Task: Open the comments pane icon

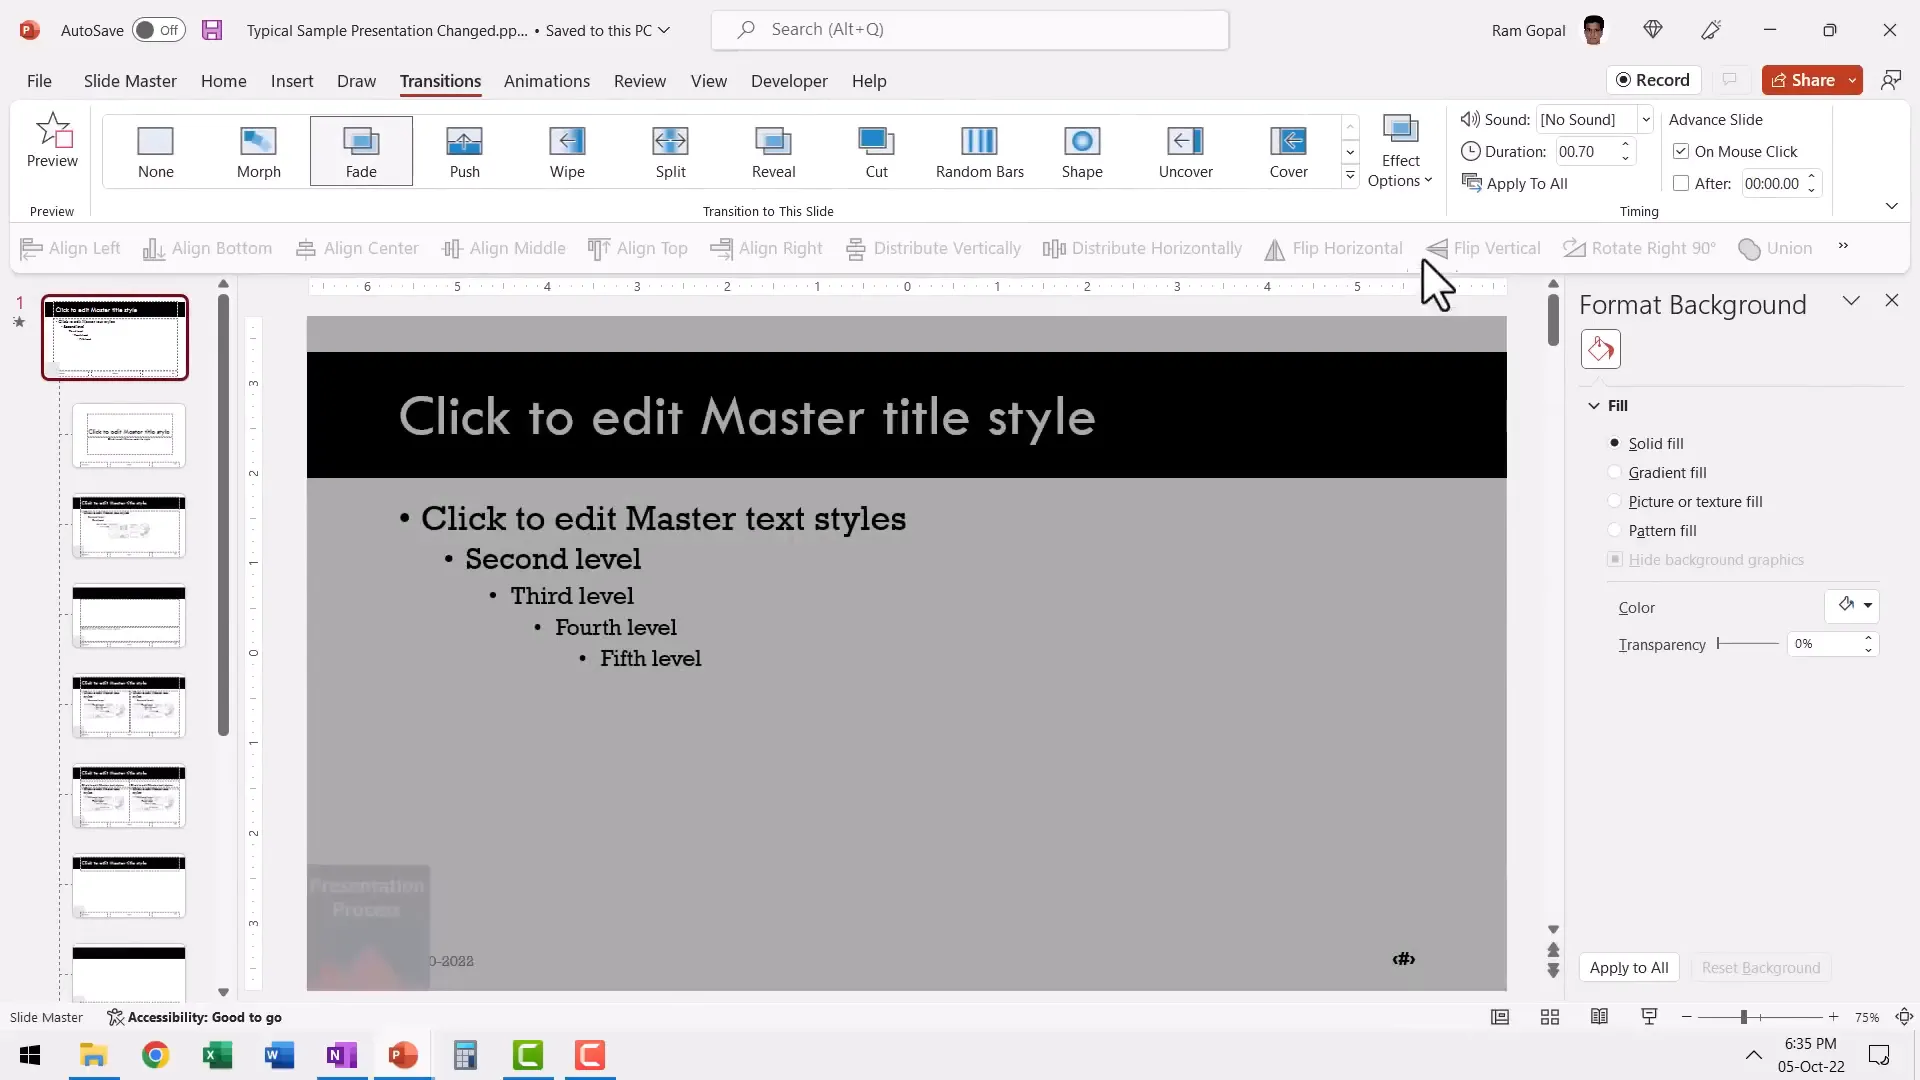Action: [x=1729, y=80]
